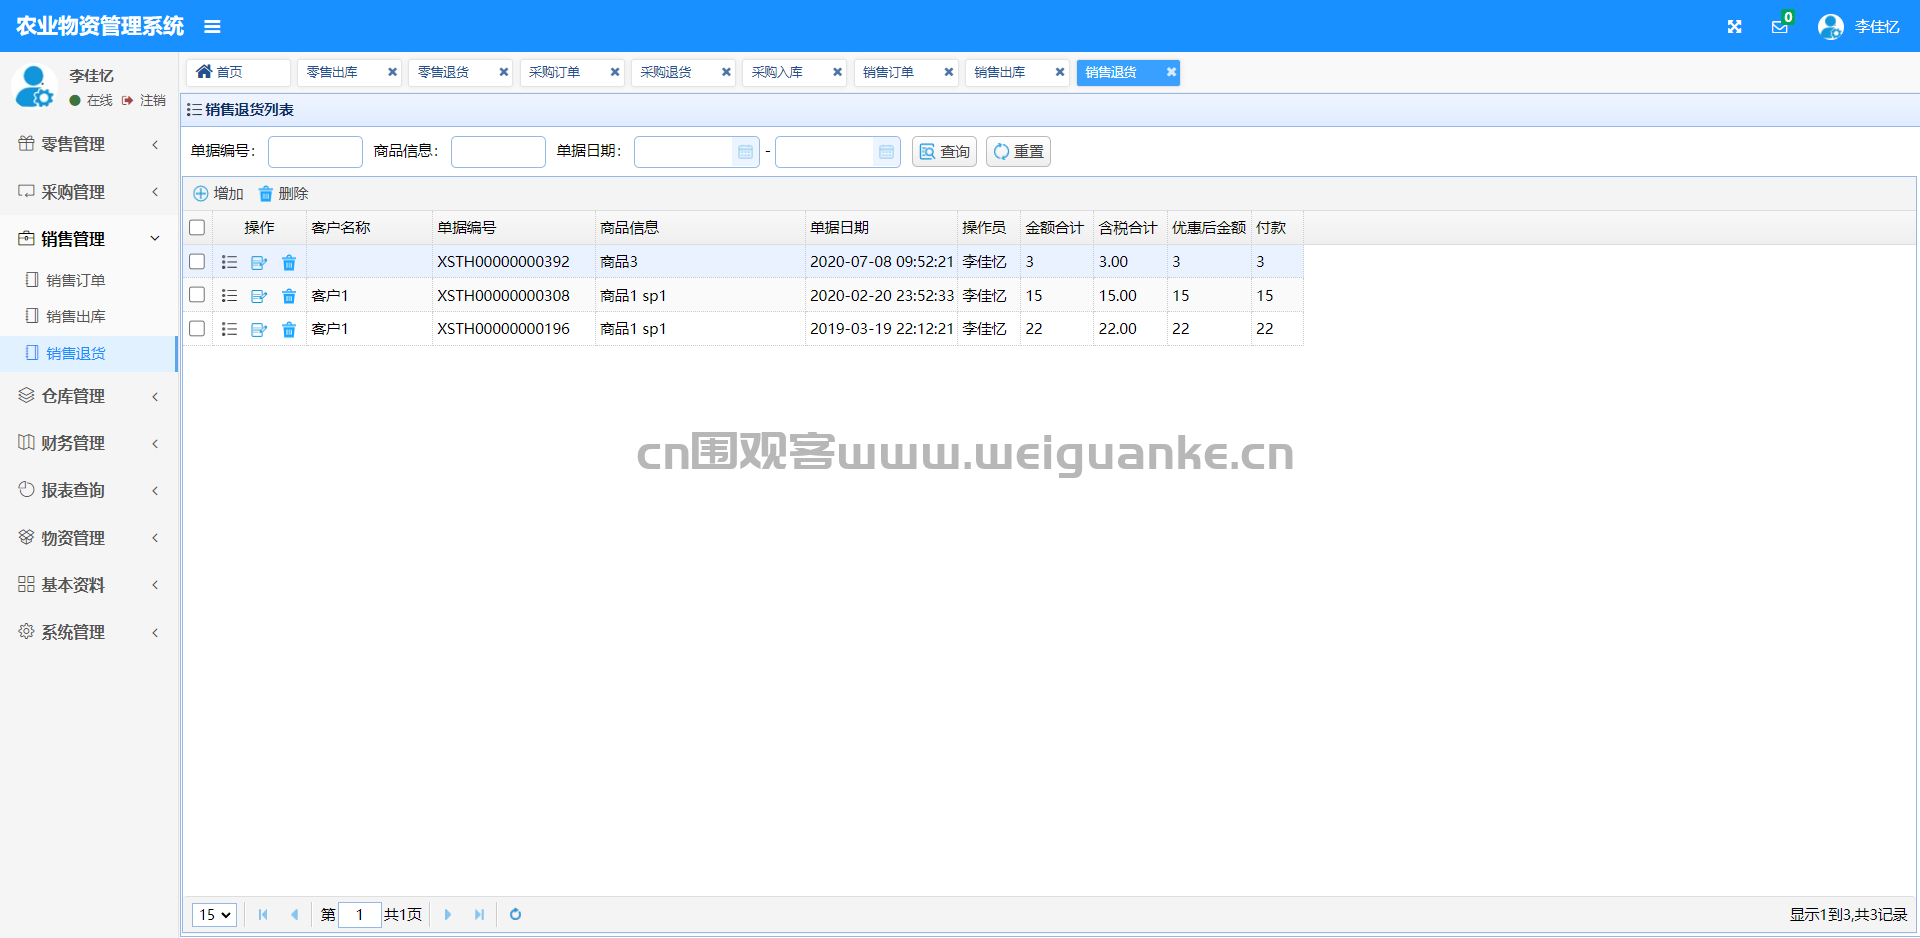Open the messages envelope icon
The width and height of the screenshot is (1920, 938).
(x=1780, y=27)
